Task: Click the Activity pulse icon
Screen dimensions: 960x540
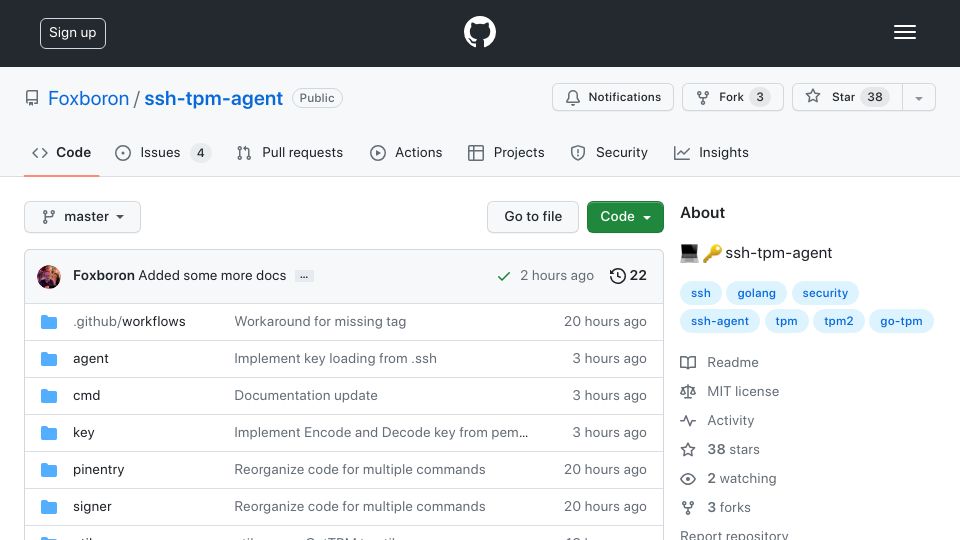Action: coord(688,421)
